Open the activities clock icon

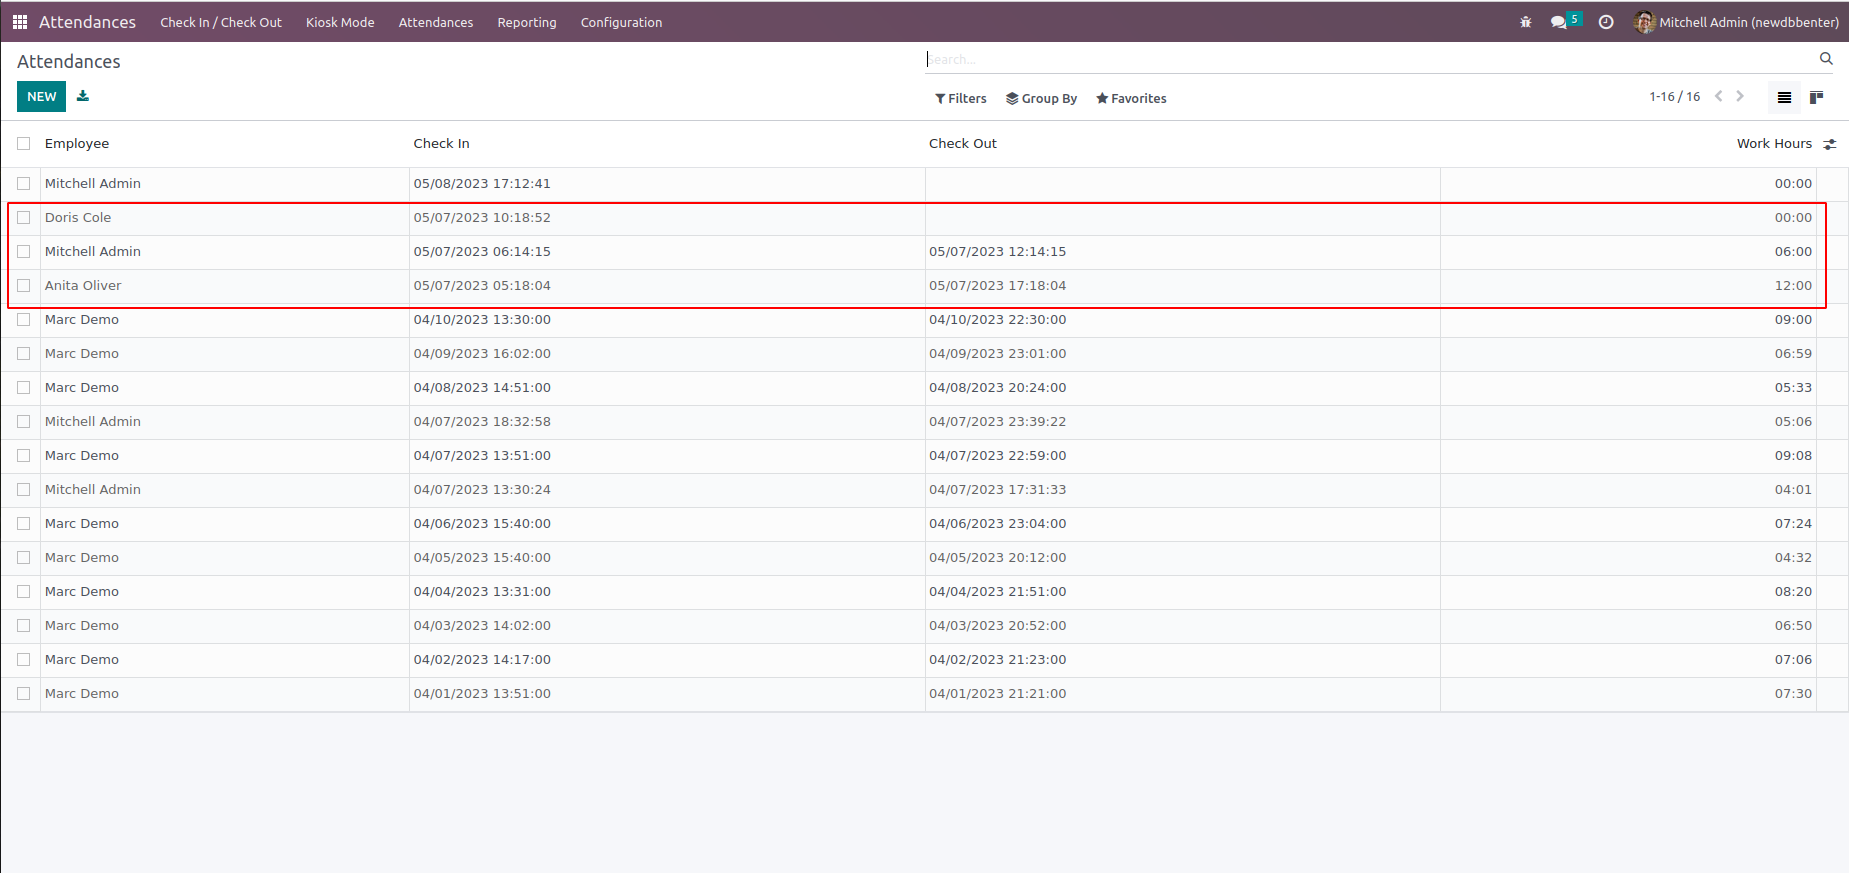pyautogui.click(x=1606, y=22)
